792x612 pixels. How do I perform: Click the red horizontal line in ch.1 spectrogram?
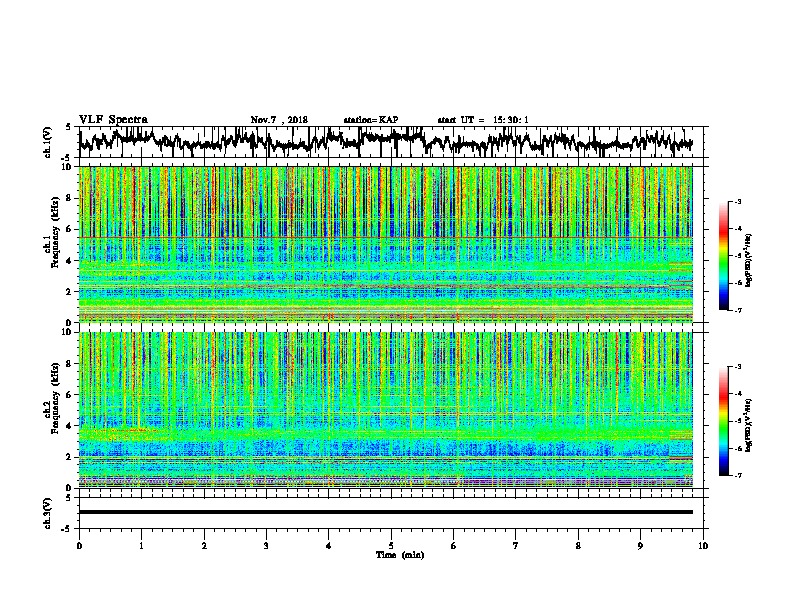click(x=385, y=237)
